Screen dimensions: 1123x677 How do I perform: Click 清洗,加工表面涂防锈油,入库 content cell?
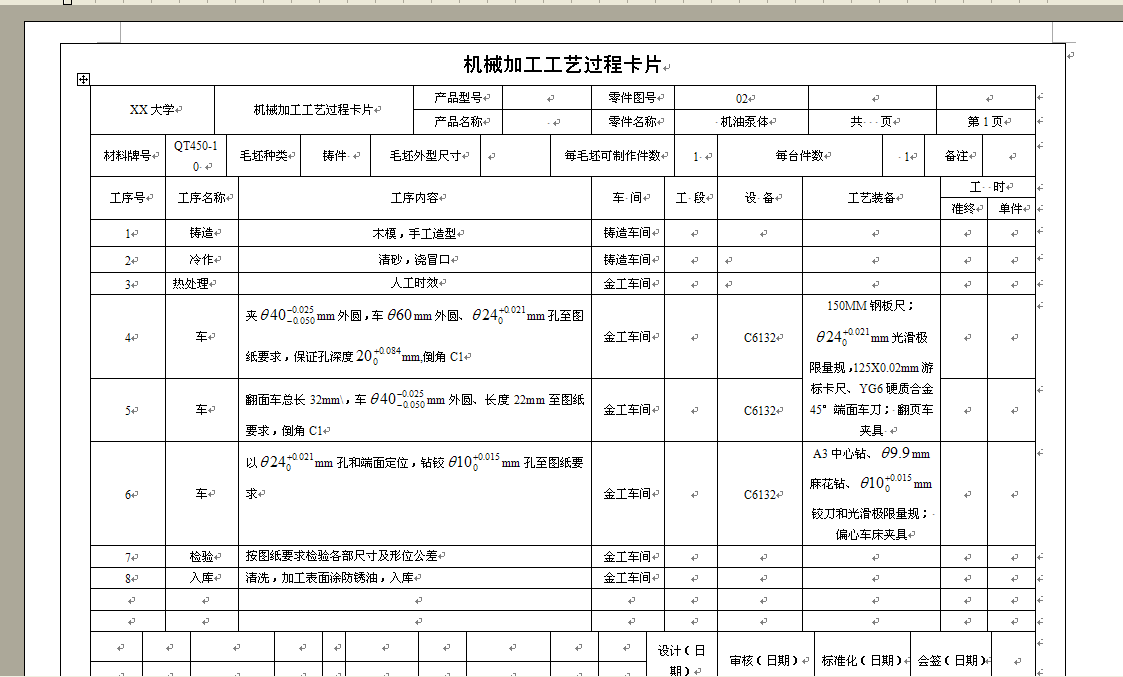pos(415,578)
